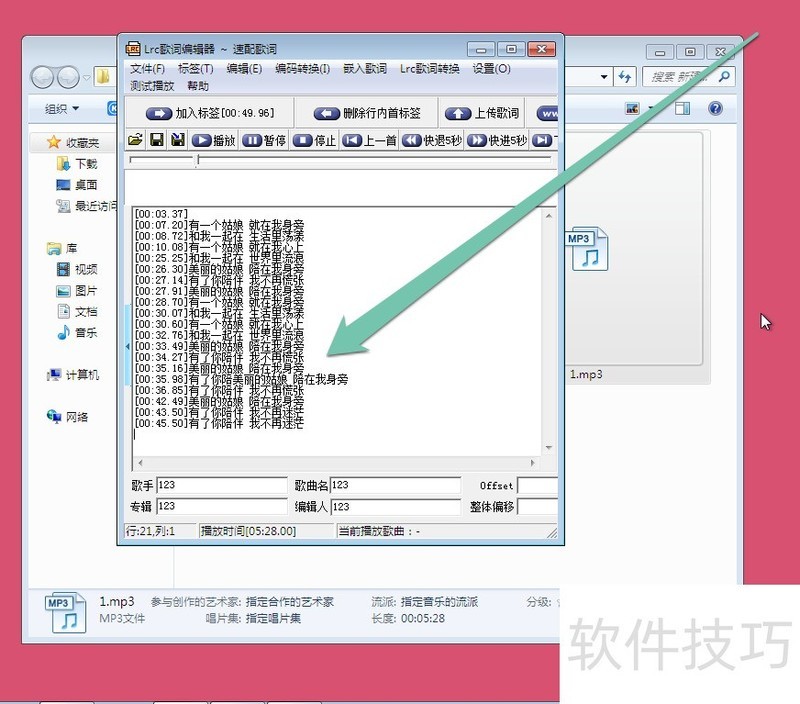Open the 嵌入歌词 menu
The image size is (800, 704).
point(365,68)
